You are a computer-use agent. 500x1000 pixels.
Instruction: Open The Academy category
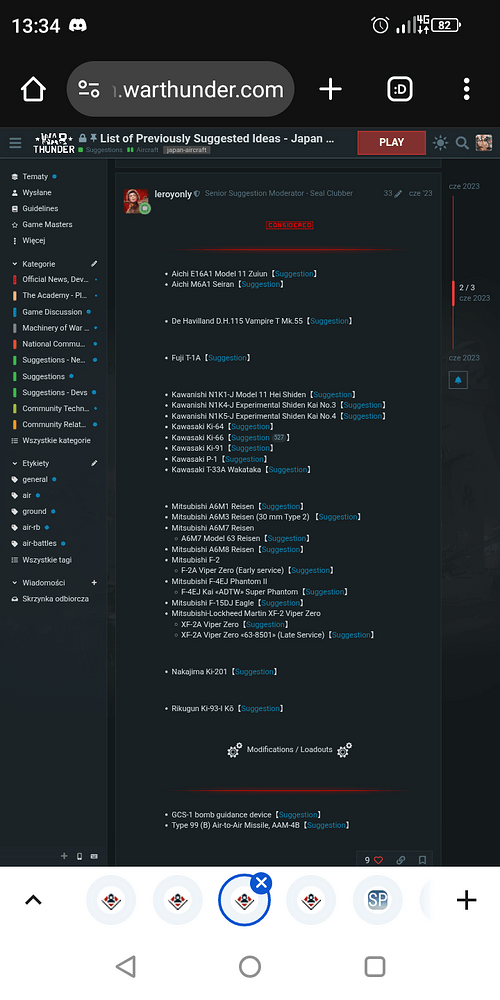[55, 295]
